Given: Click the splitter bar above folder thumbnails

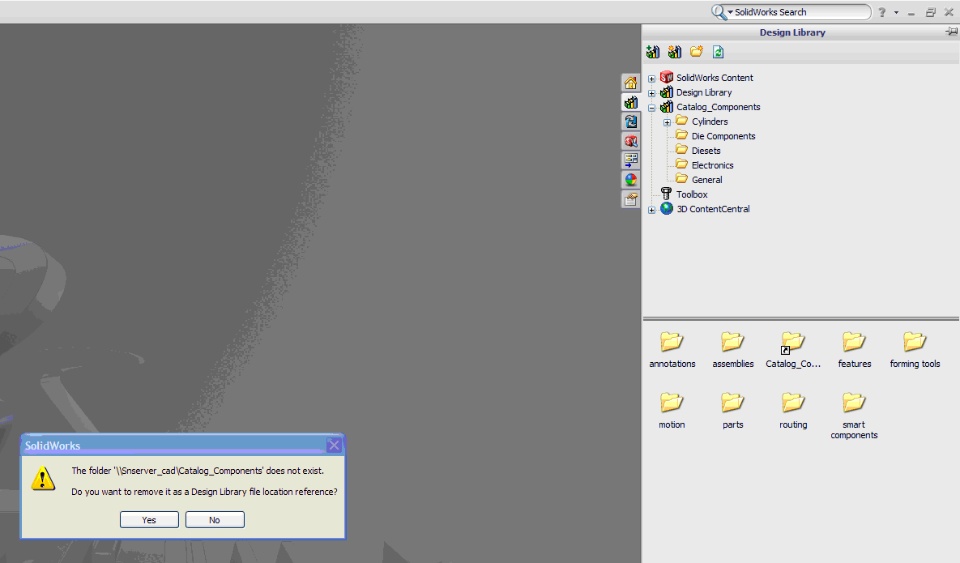Looking at the screenshot, I should tap(801, 319).
